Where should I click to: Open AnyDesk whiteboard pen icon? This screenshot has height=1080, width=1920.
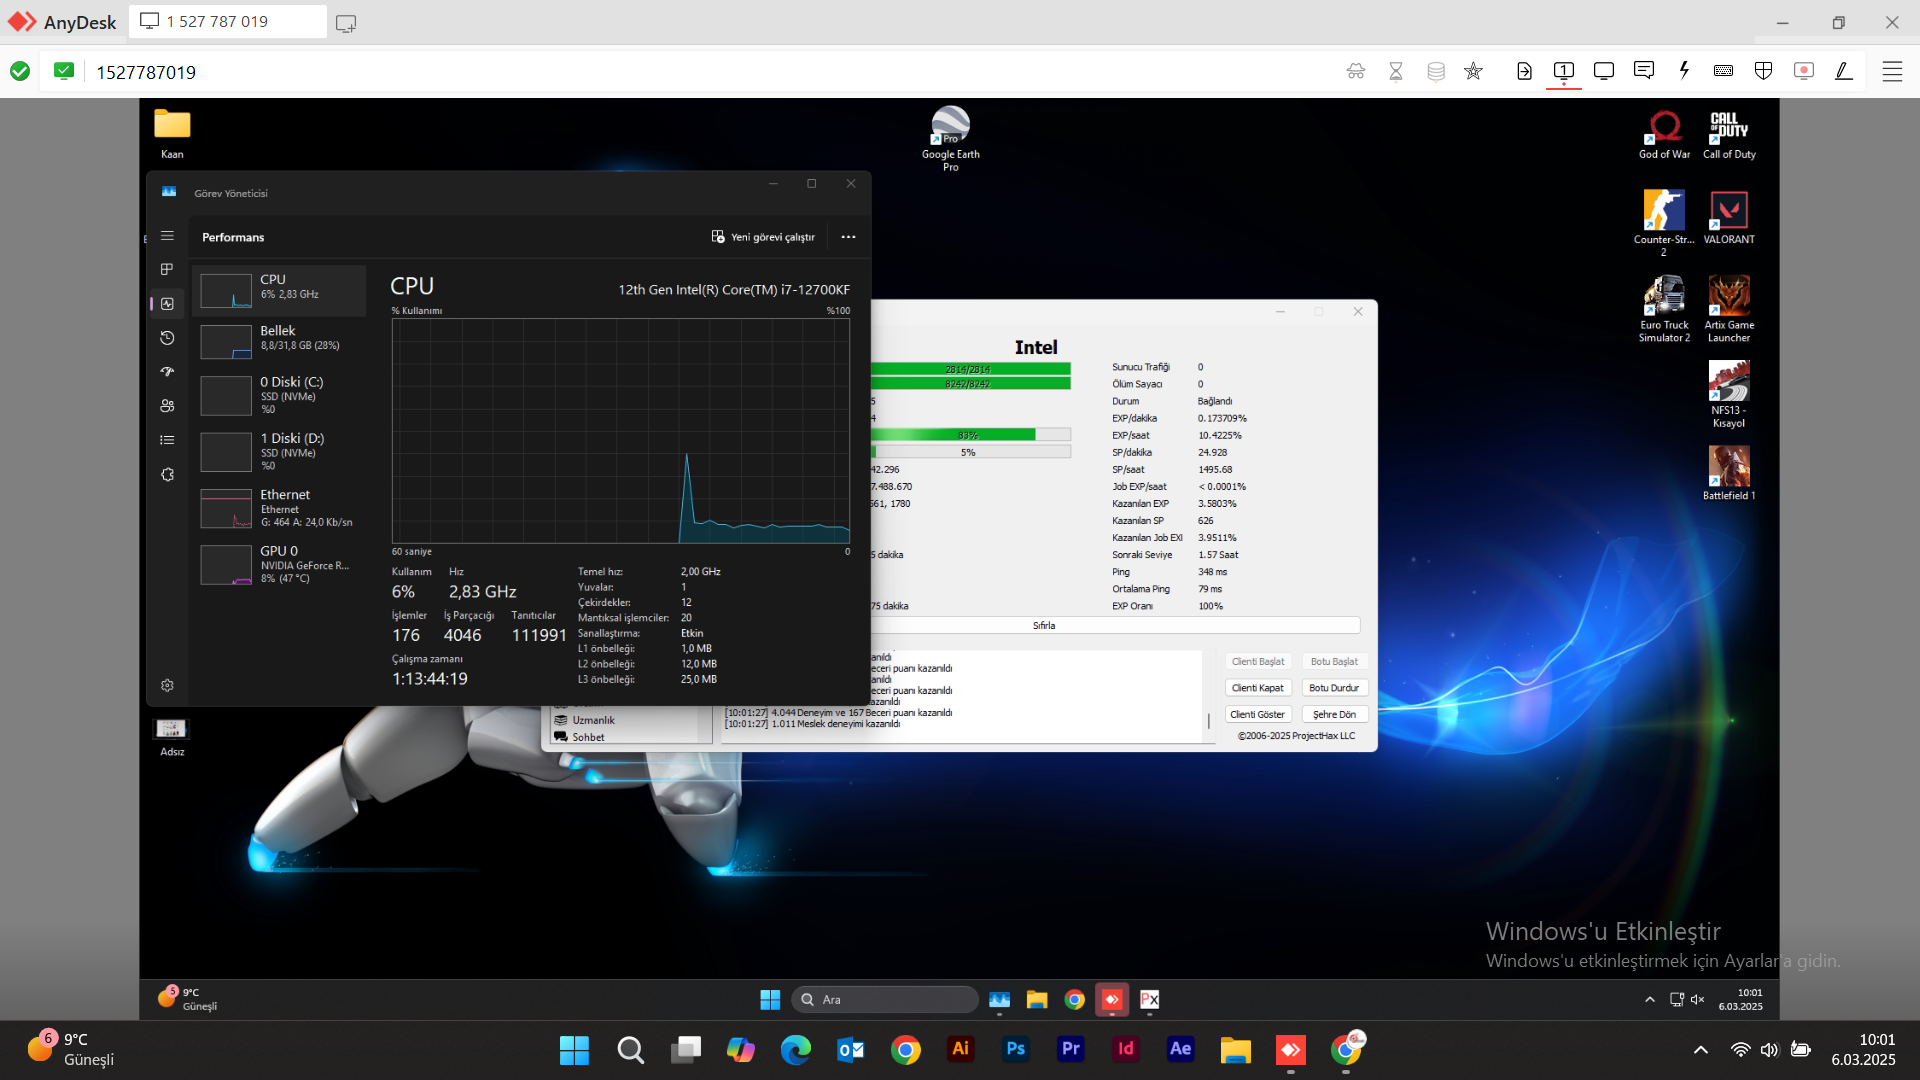click(x=1844, y=71)
